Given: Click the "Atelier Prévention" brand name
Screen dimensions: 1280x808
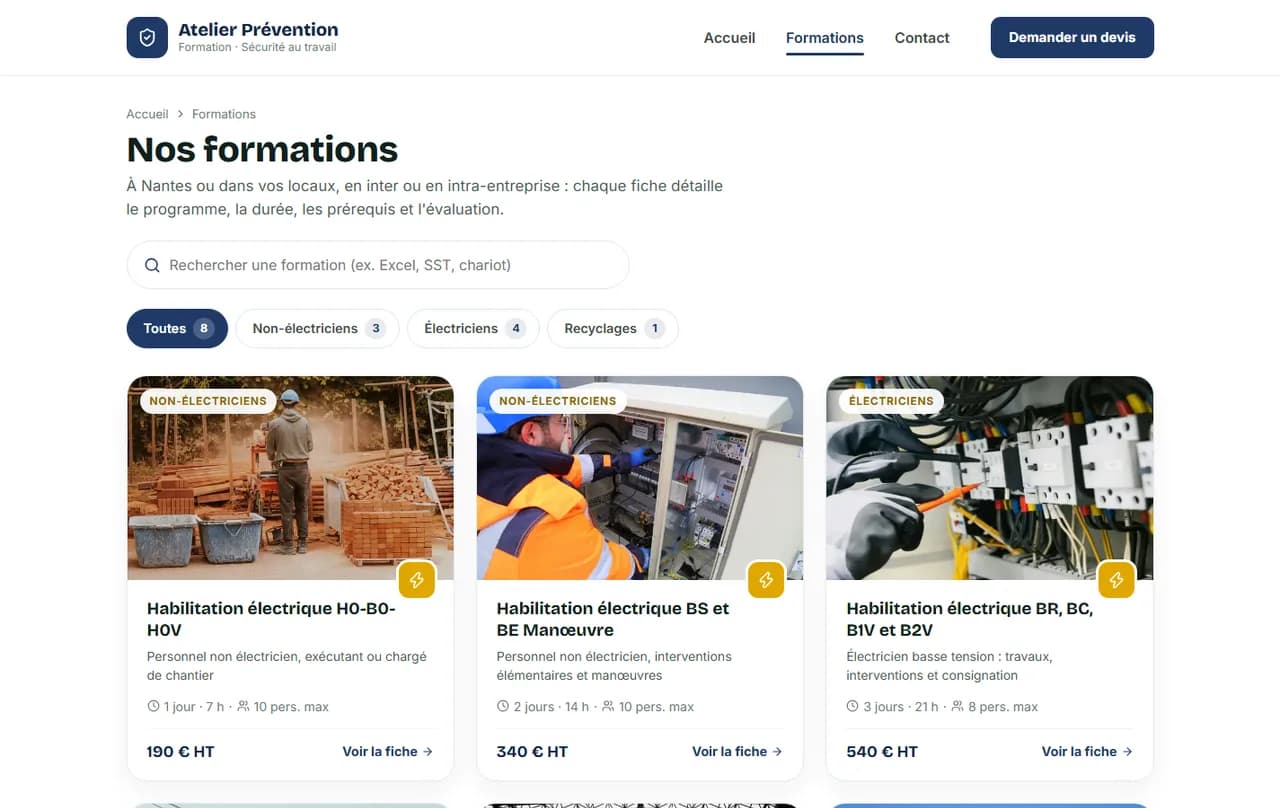Looking at the screenshot, I should click(258, 29).
